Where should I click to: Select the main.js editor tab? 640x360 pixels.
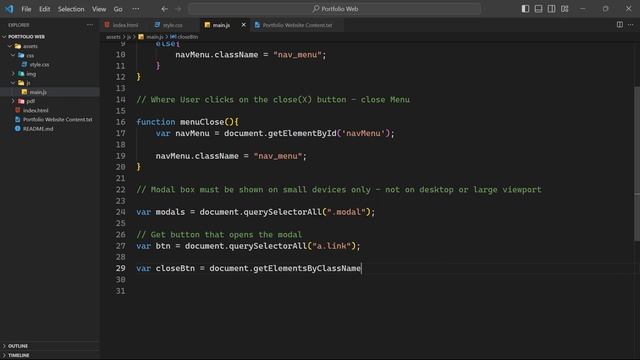click(x=221, y=25)
